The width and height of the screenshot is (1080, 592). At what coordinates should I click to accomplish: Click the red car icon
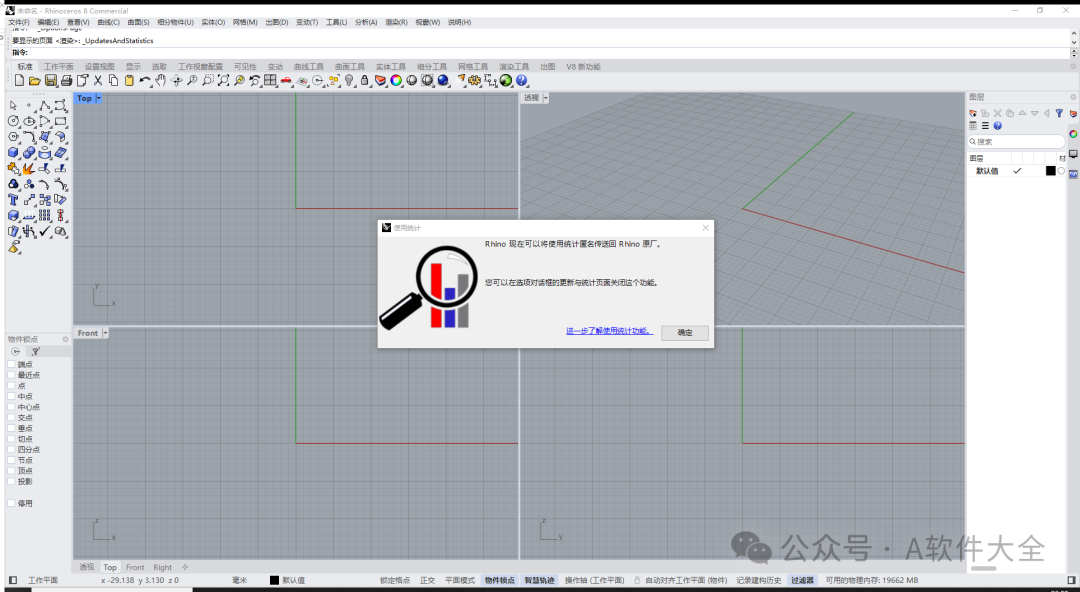point(286,81)
